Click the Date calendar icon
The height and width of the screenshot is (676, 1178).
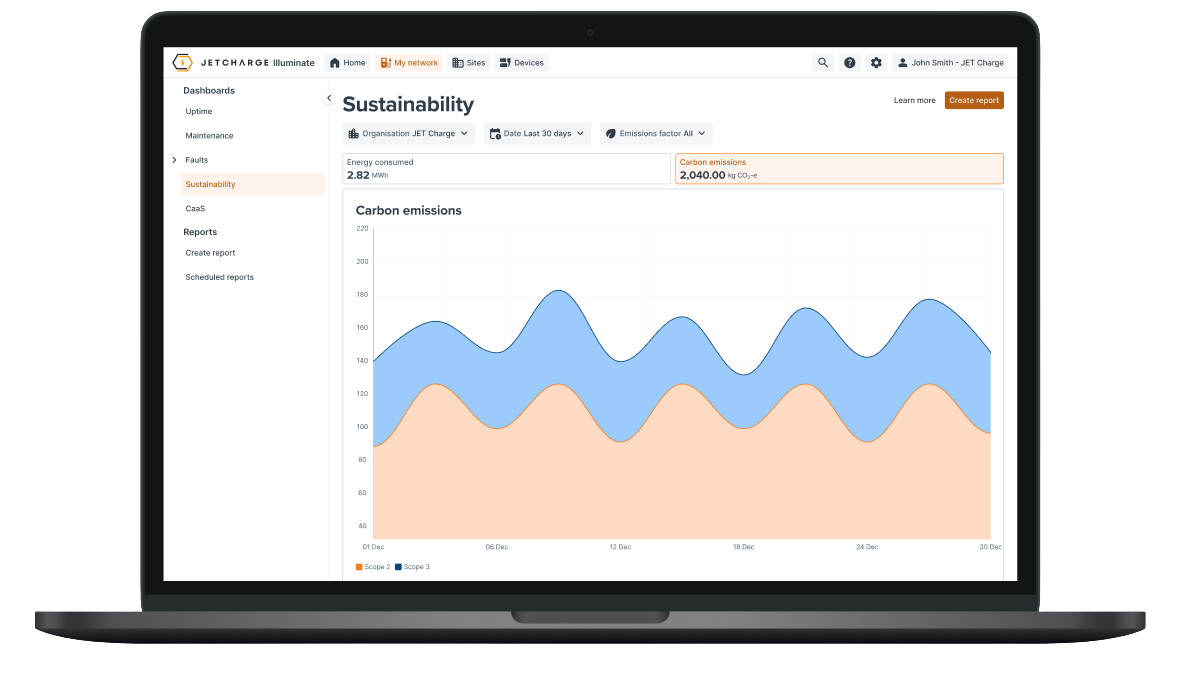495,134
